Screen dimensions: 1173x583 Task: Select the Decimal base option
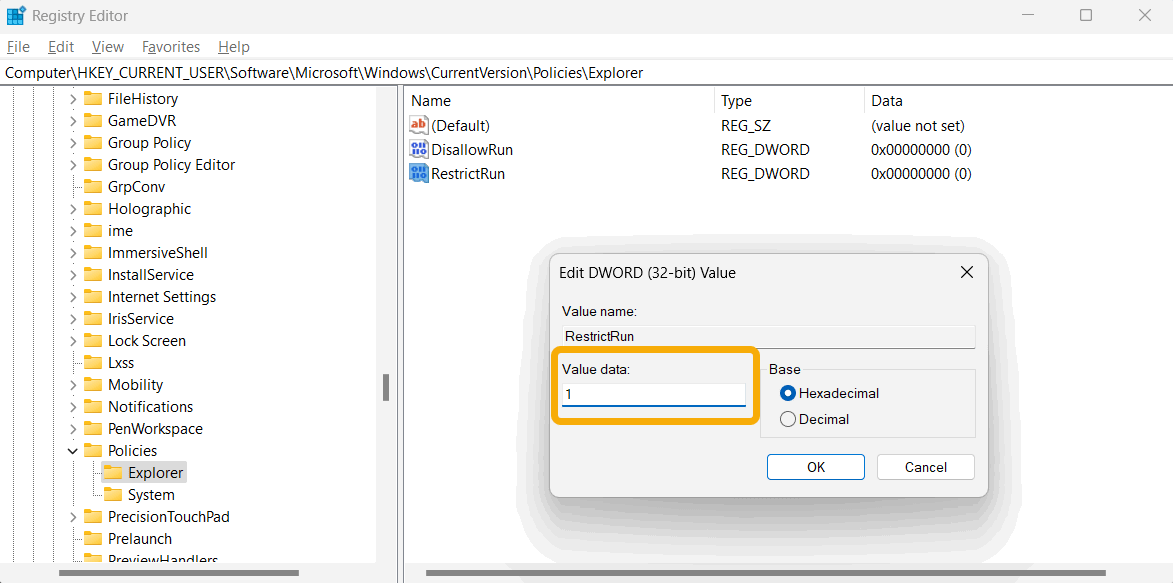pyautogui.click(x=787, y=419)
